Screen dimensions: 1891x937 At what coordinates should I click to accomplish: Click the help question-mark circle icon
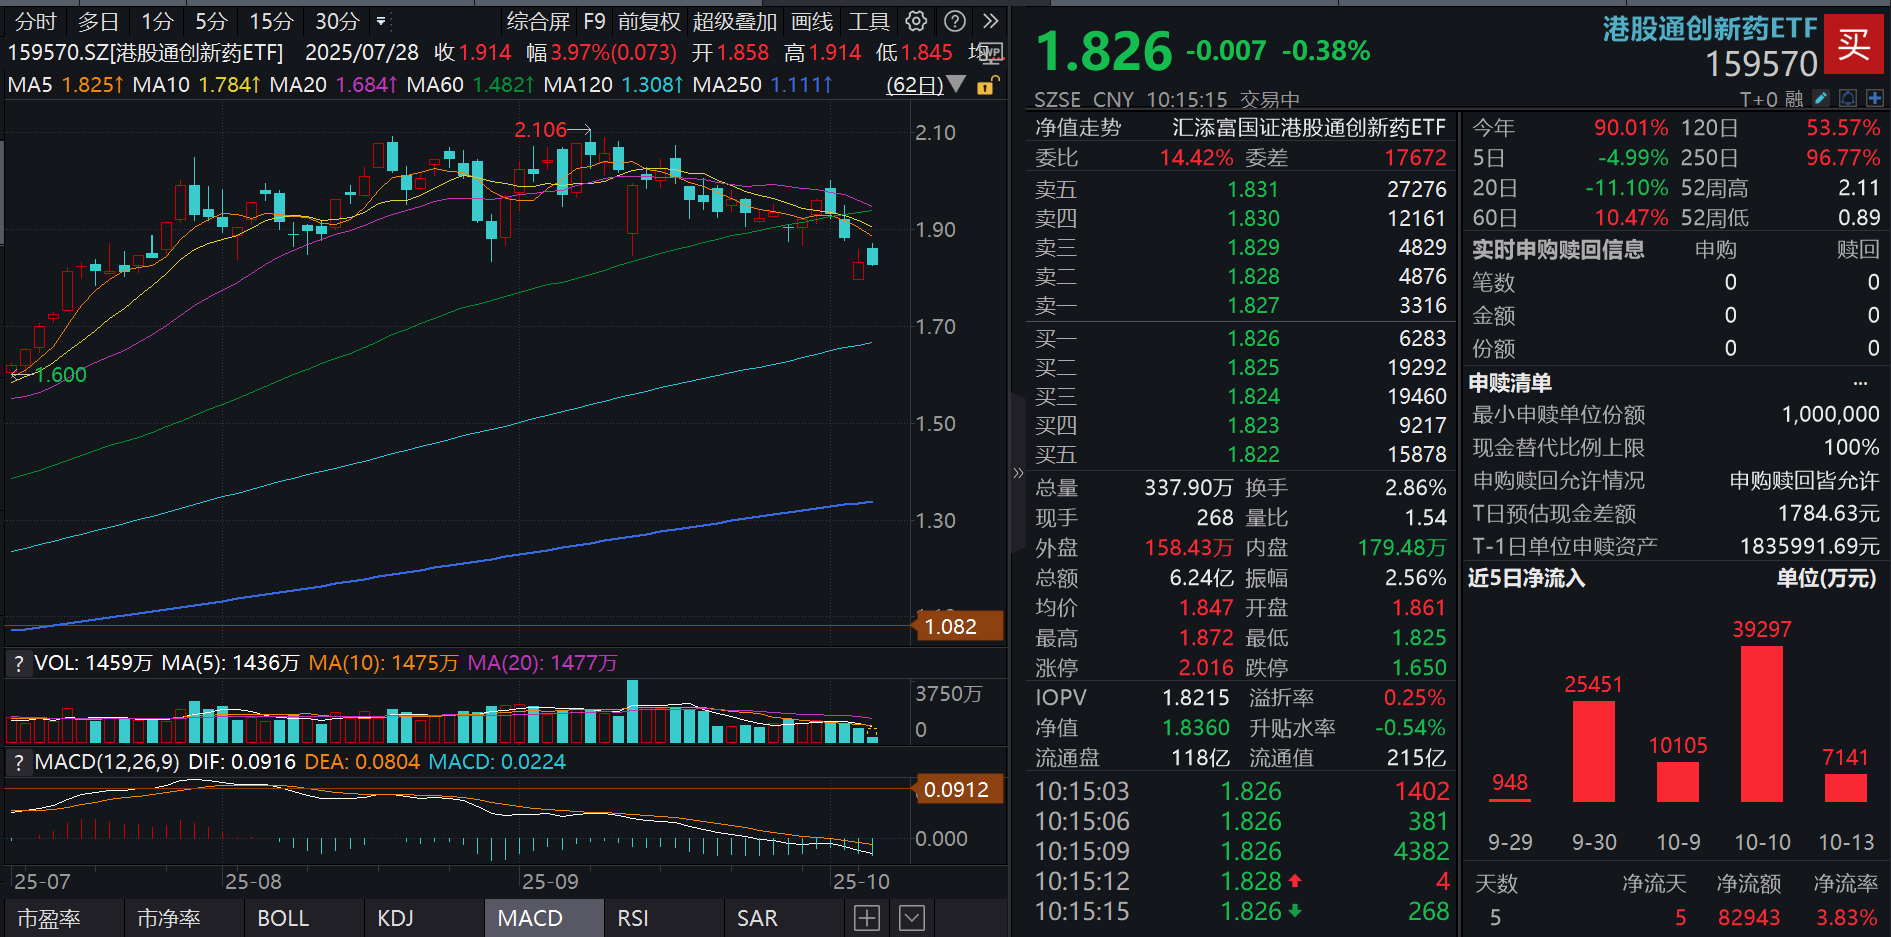coord(955,21)
